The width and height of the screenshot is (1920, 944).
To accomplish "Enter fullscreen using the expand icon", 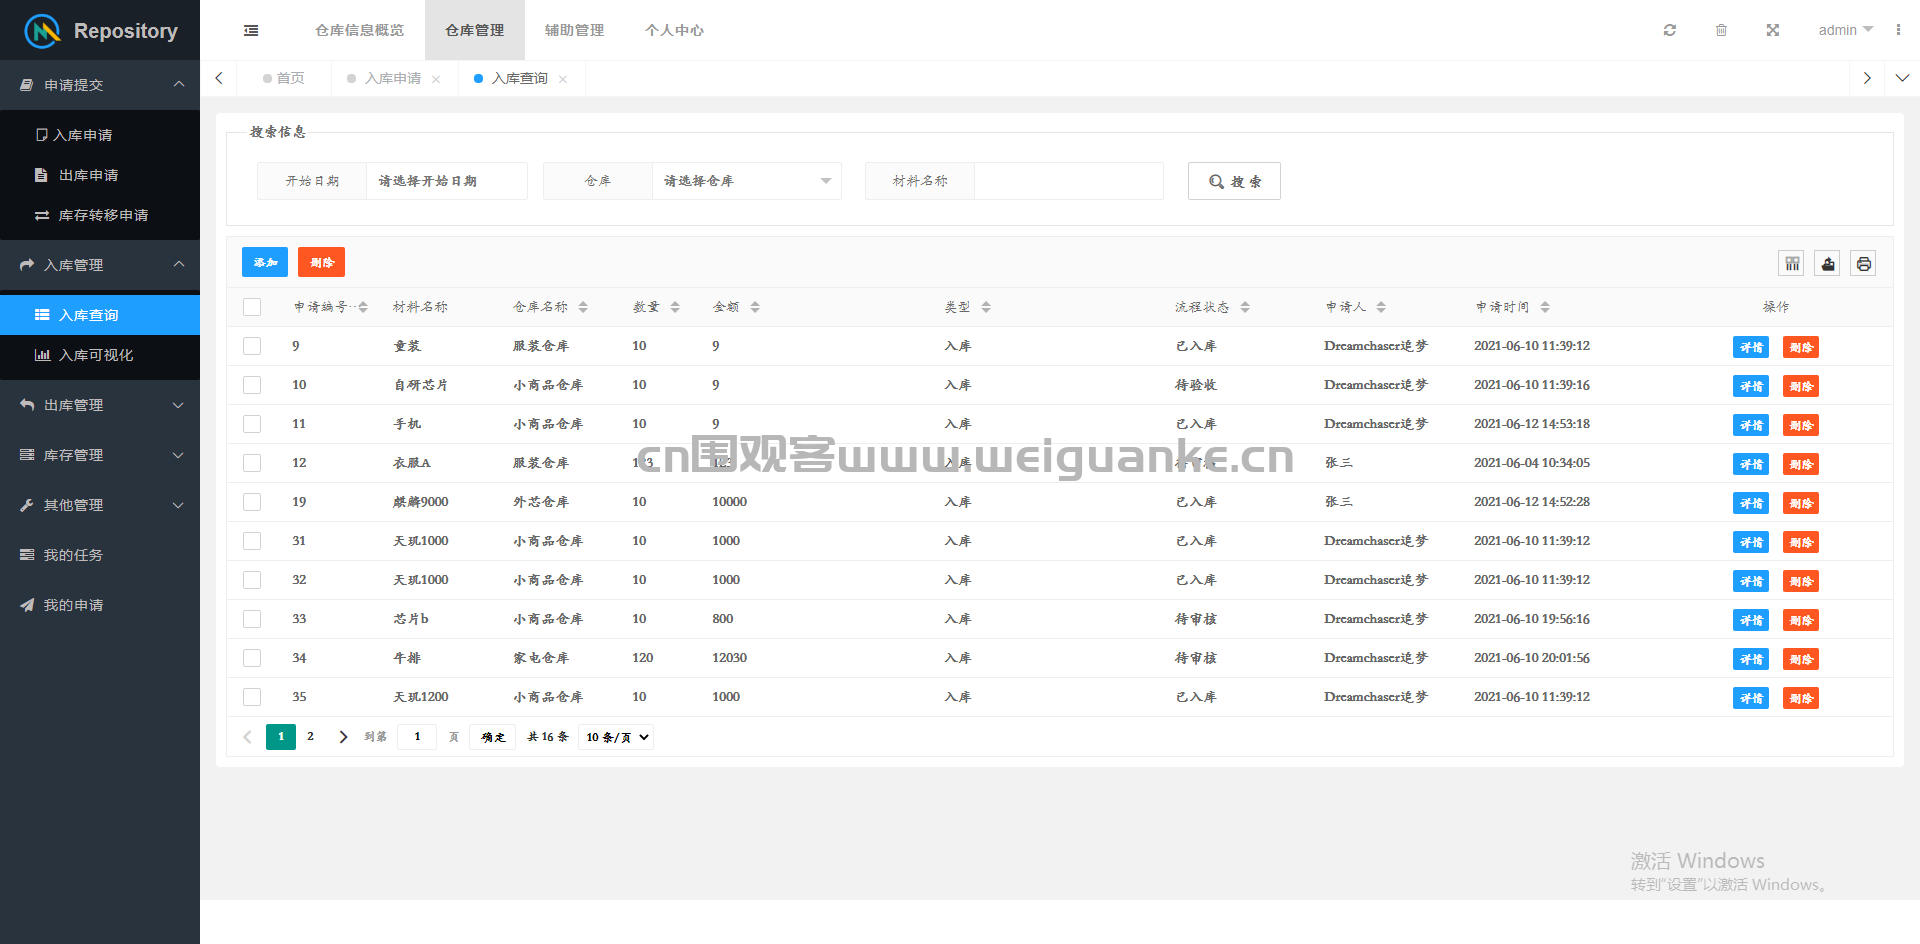I will pyautogui.click(x=1772, y=30).
